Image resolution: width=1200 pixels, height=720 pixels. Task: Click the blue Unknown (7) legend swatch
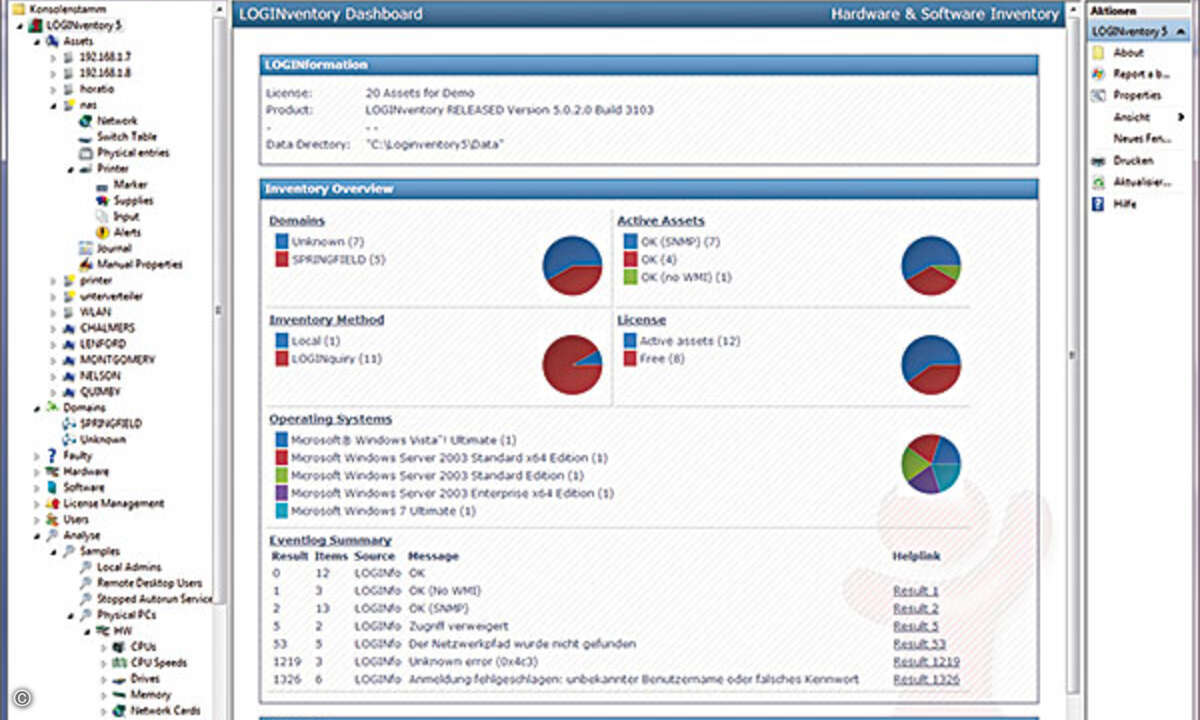282,242
